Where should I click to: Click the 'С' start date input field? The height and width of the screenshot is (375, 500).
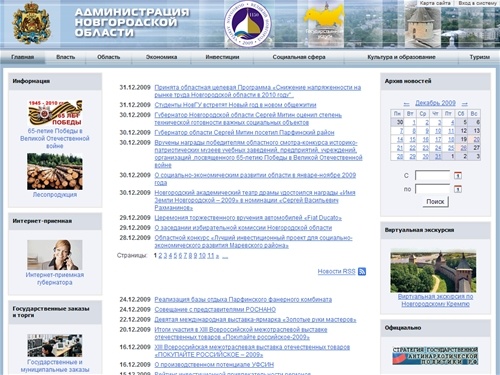coord(433,175)
